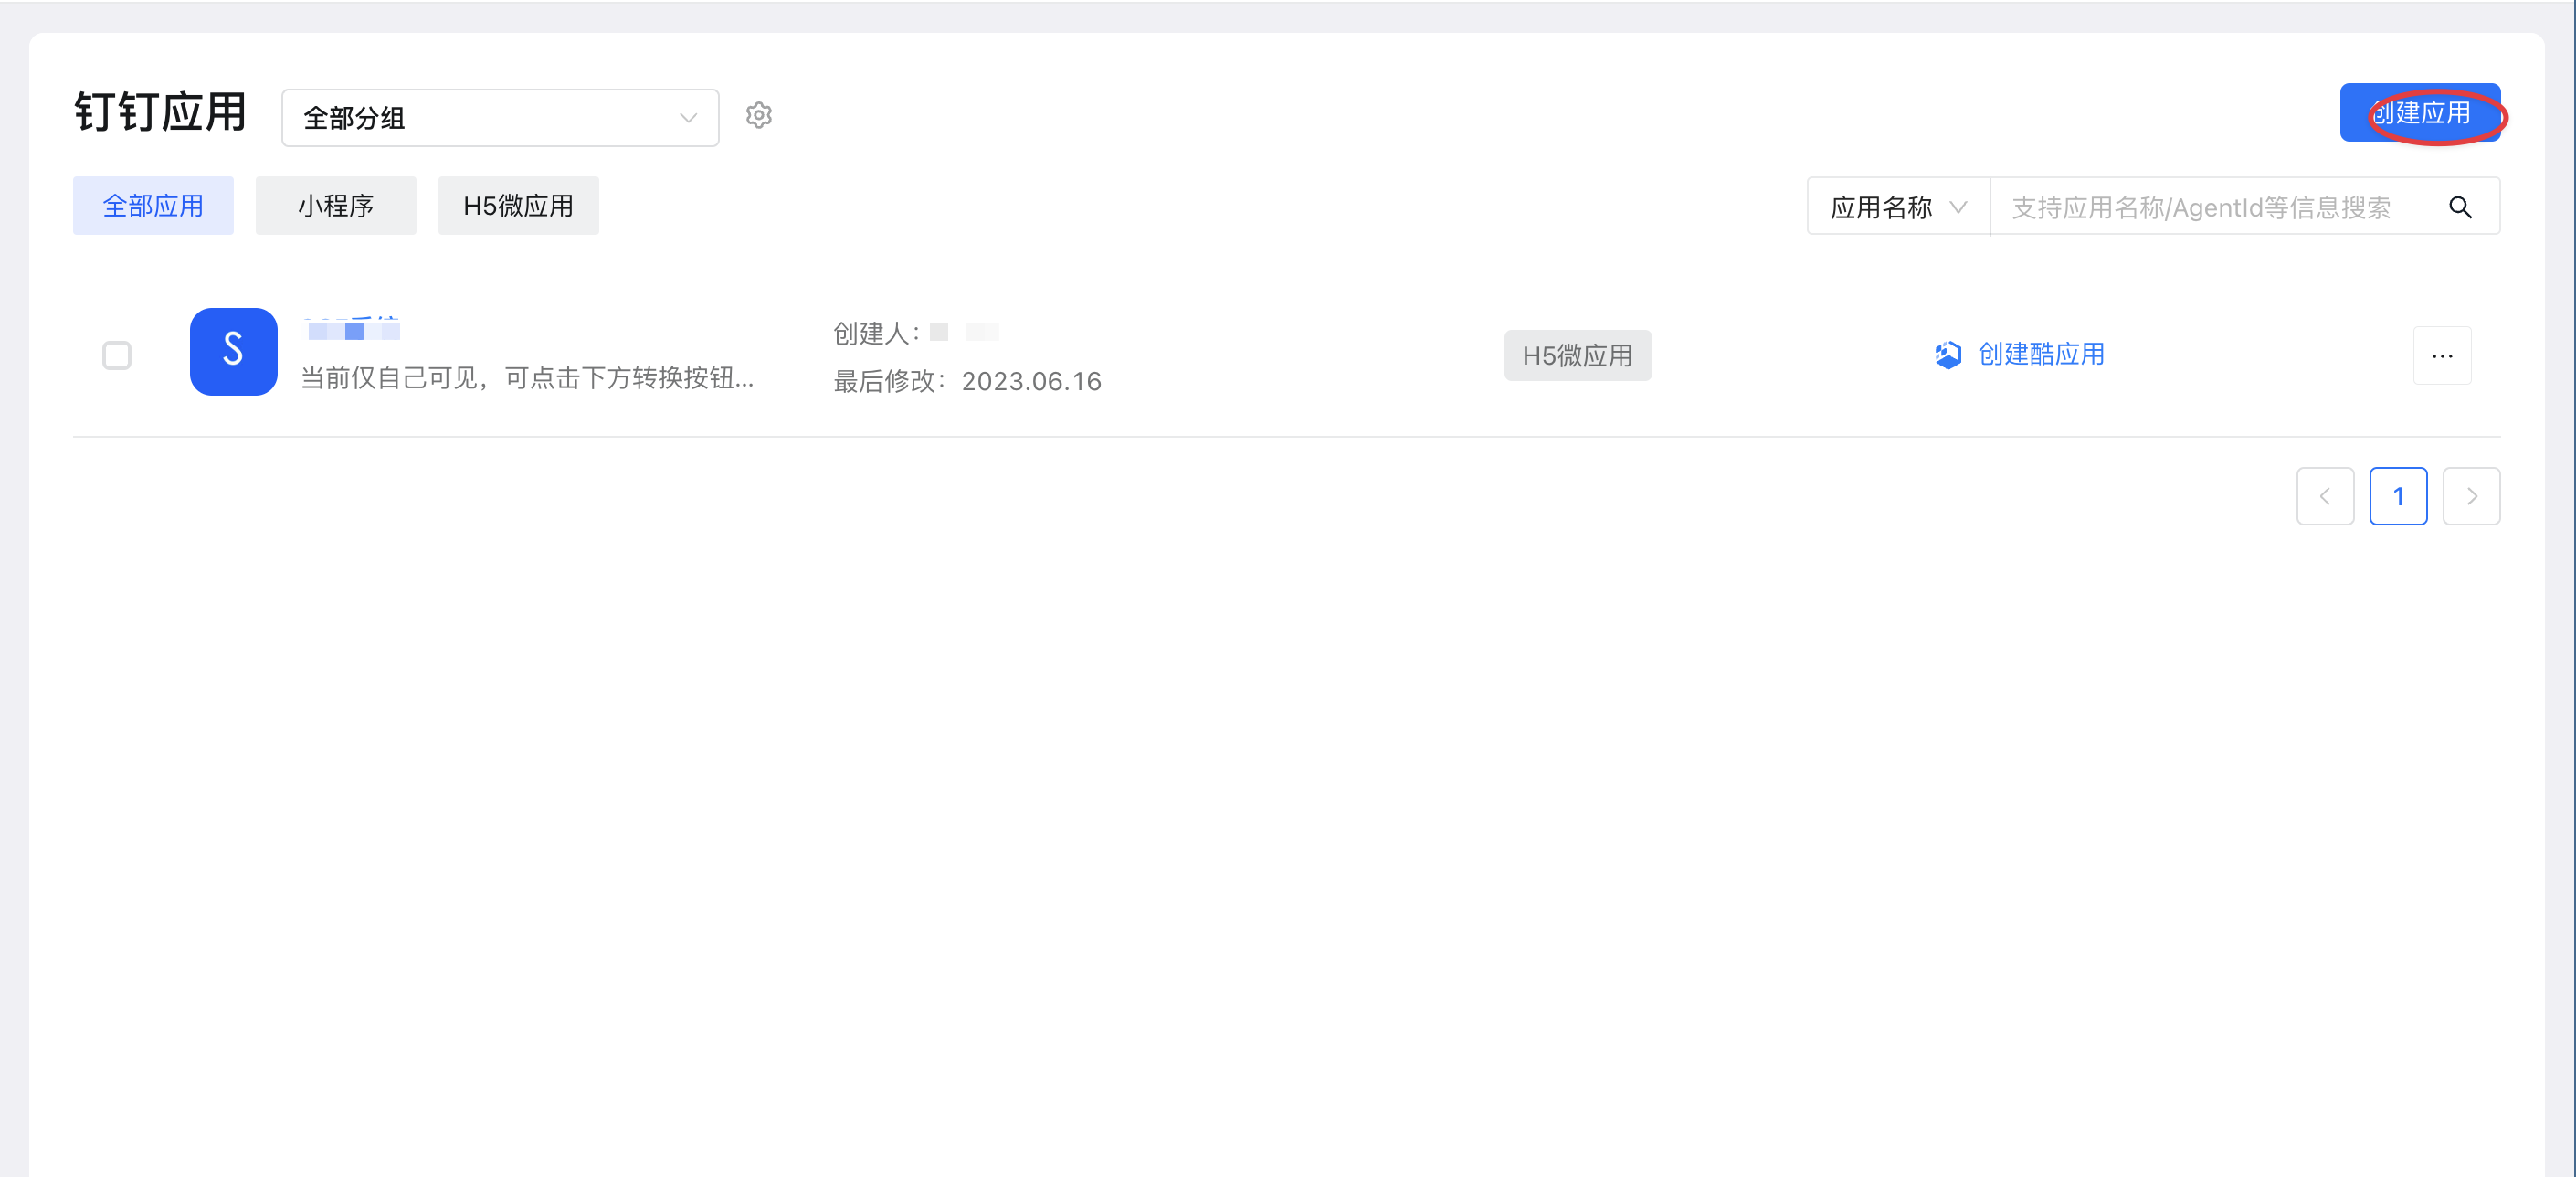Tick the app row checkbox
The width and height of the screenshot is (2576, 1177).
[x=117, y=356]
